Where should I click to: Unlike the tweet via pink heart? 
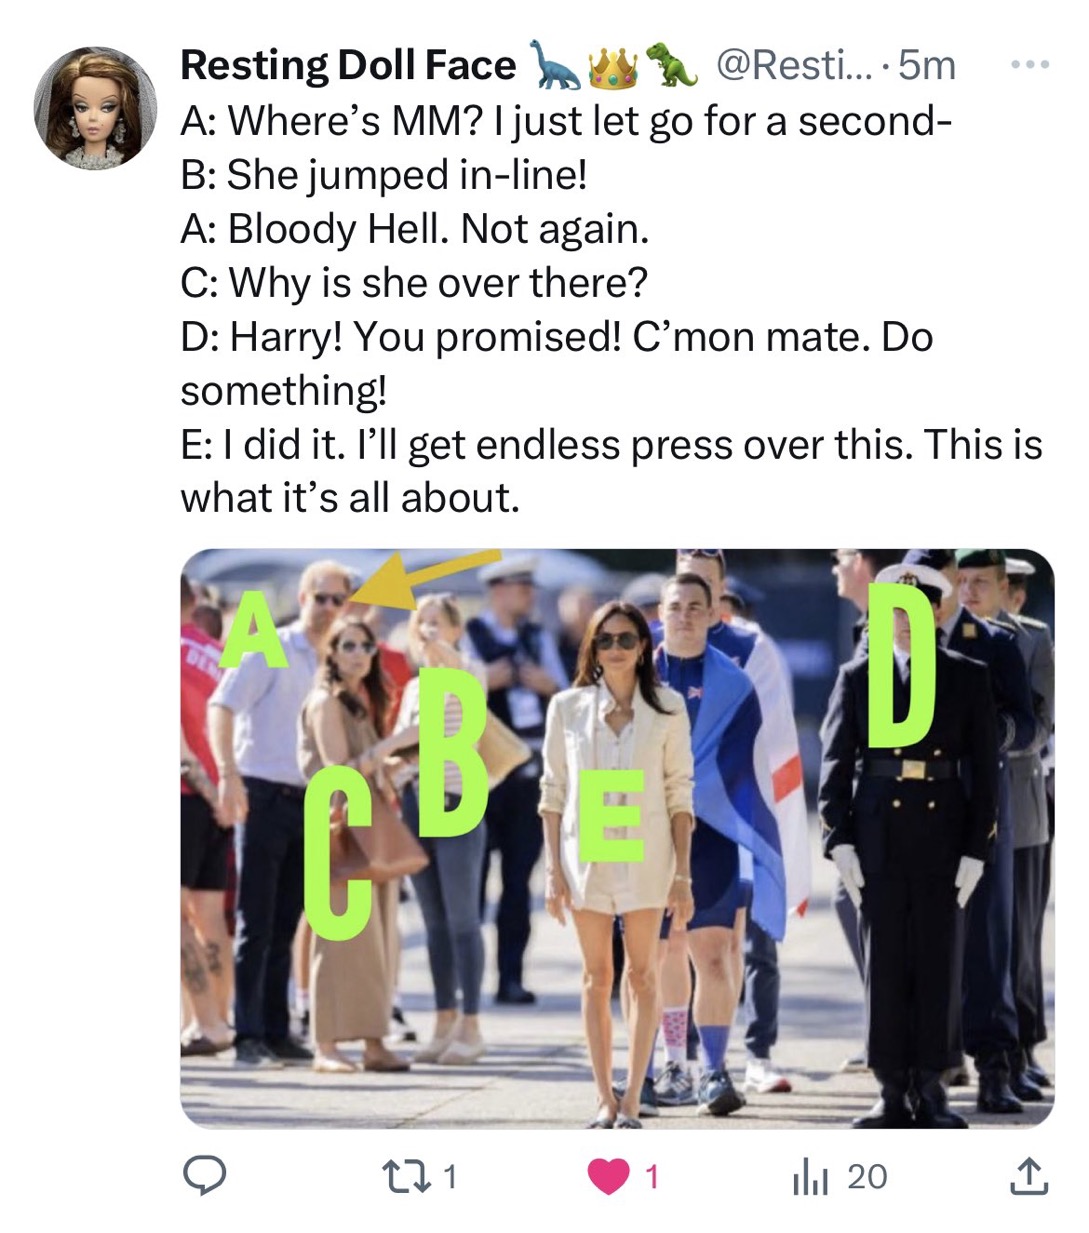coord(609,1177)
